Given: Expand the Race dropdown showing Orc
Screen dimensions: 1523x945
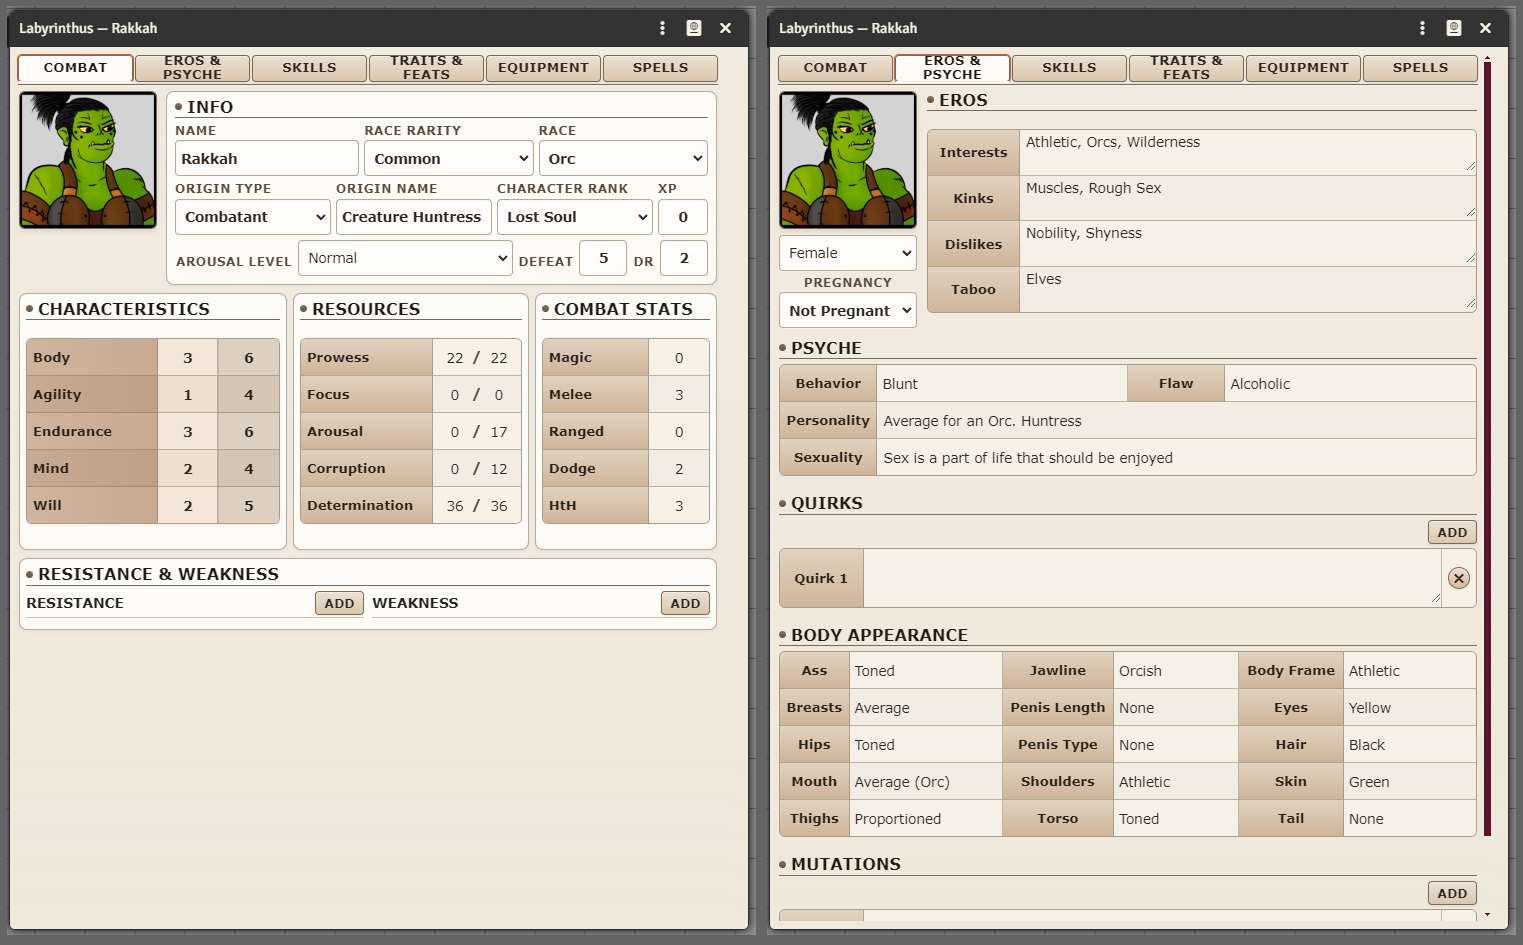Looking at the screenshot, I should coord(623,159).
